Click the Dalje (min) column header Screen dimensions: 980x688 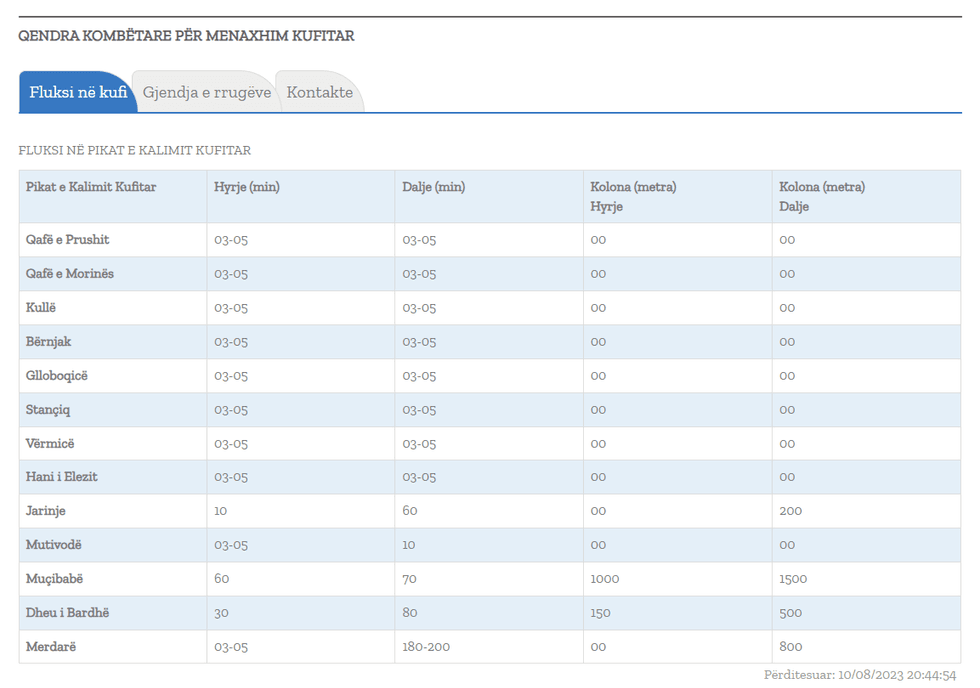(x=434, y=187)
